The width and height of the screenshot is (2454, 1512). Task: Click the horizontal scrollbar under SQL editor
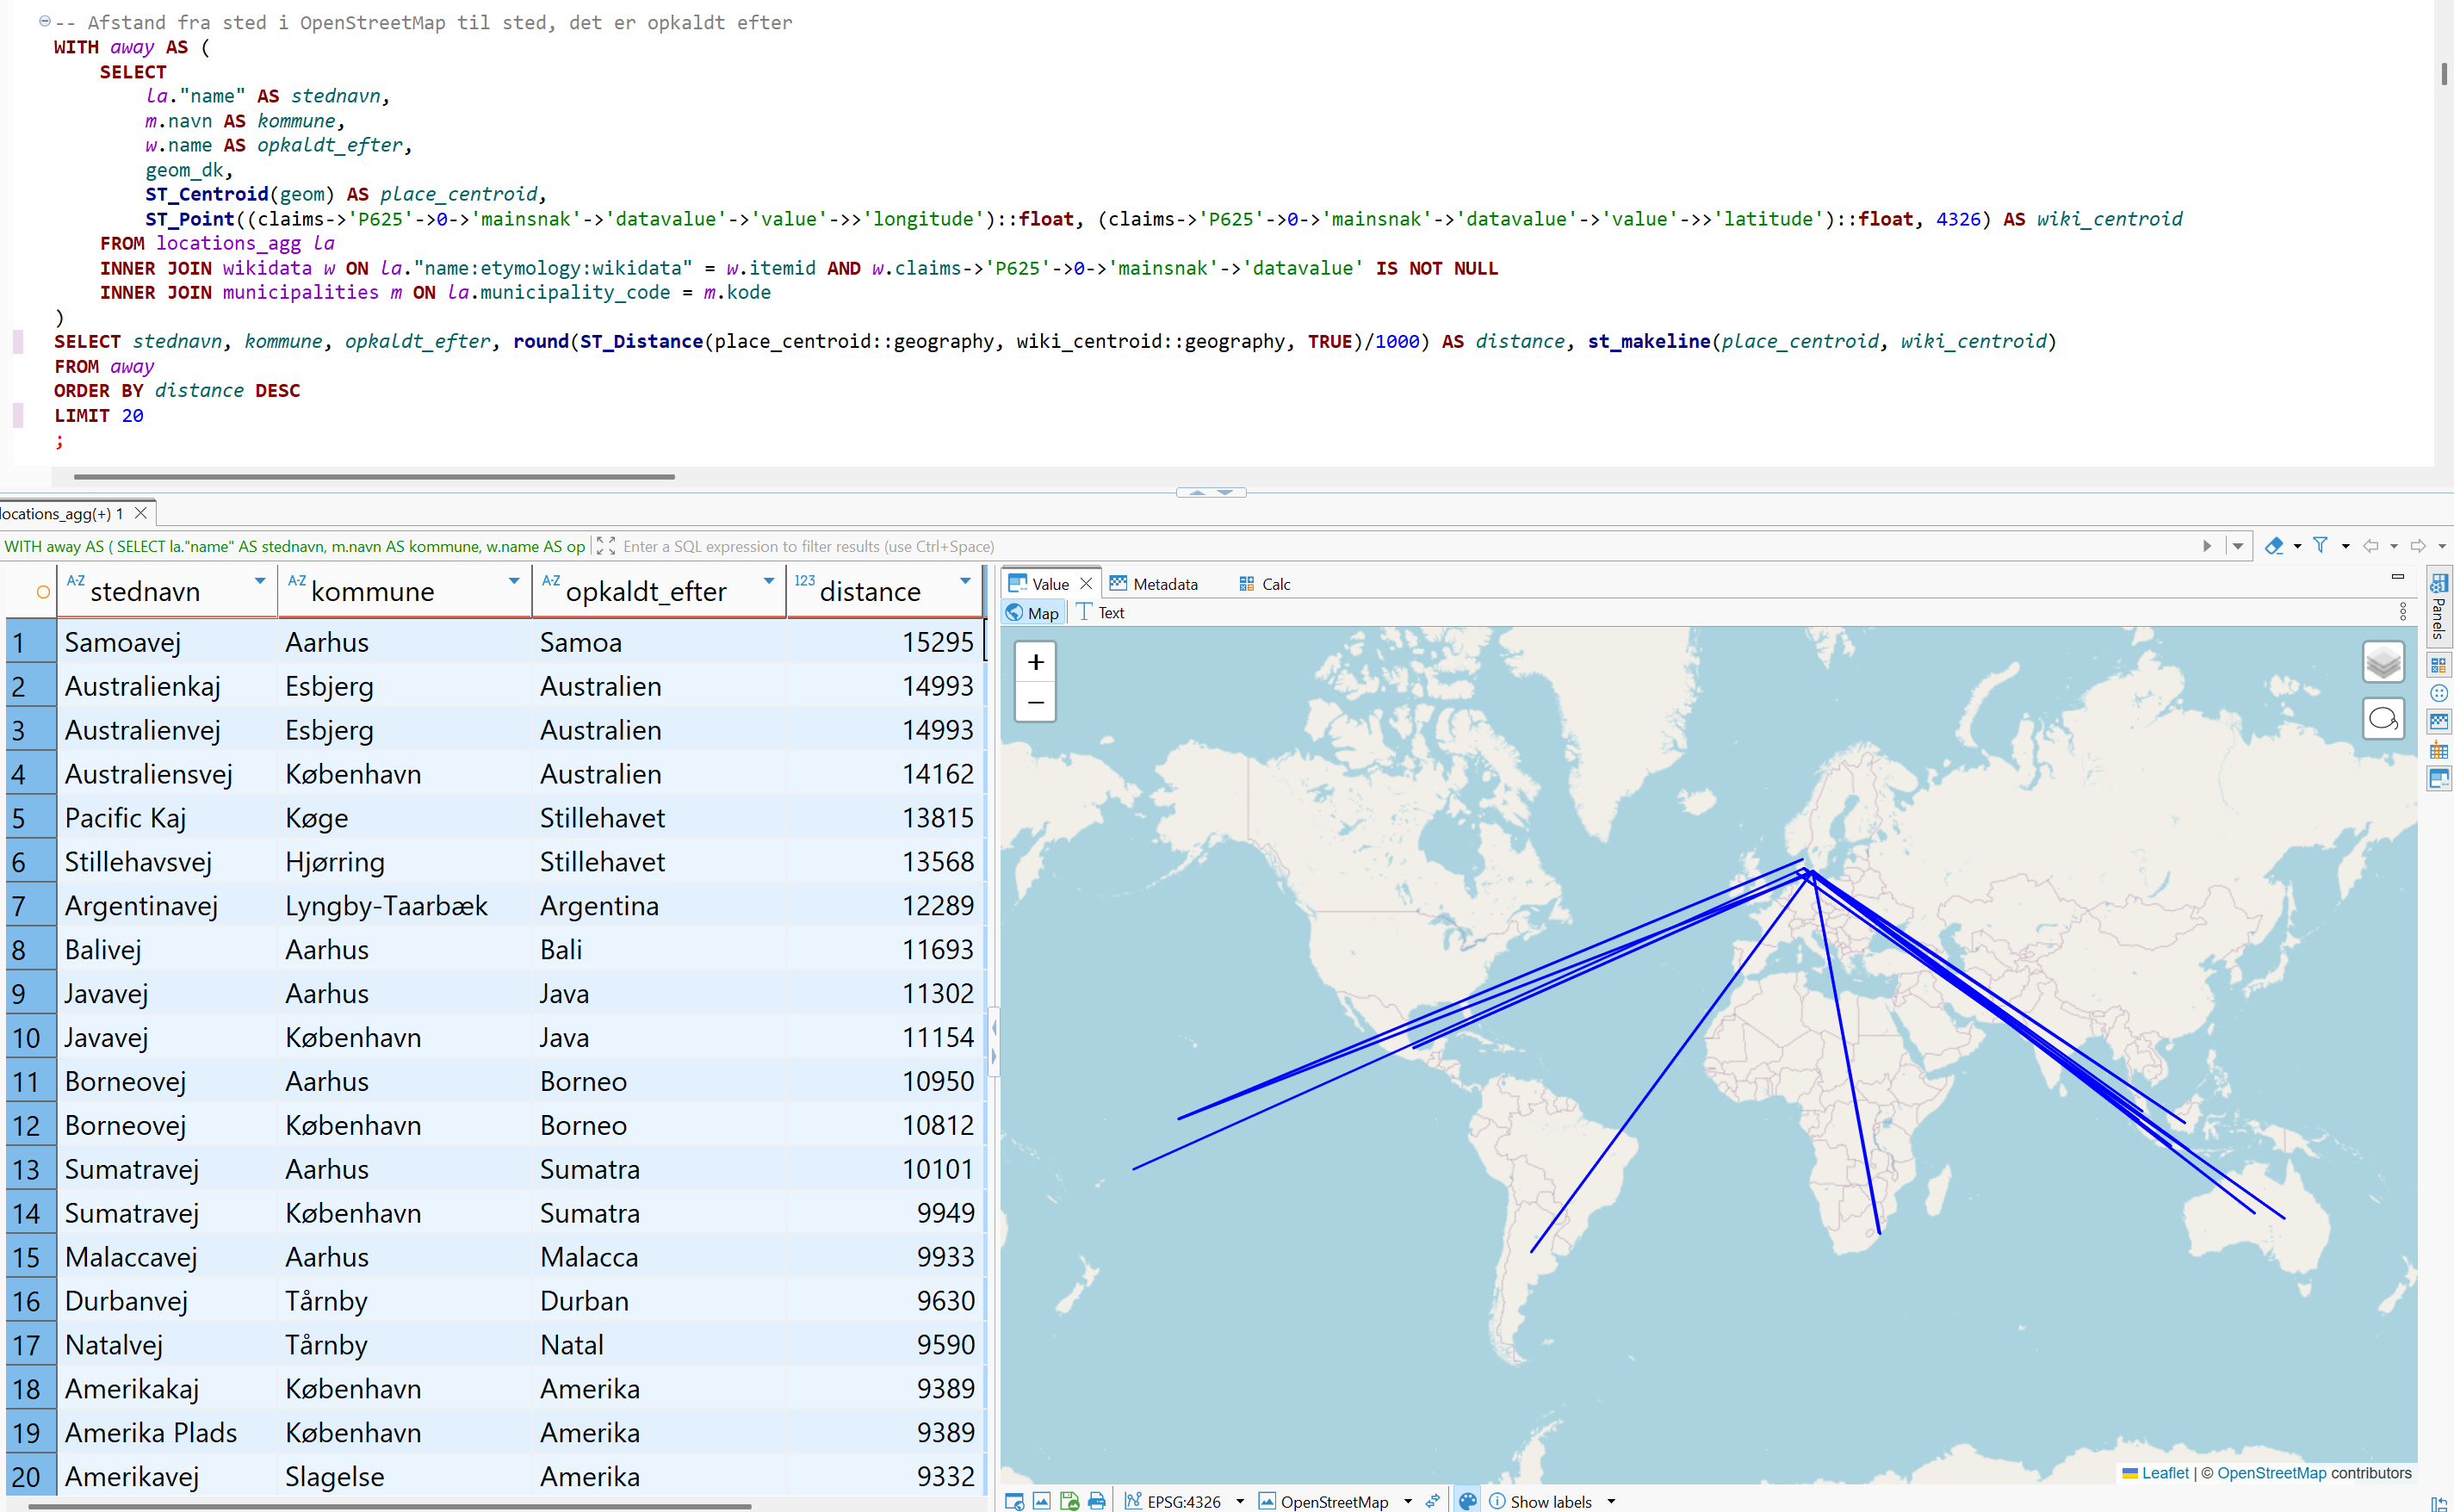(x=374, y=477)
